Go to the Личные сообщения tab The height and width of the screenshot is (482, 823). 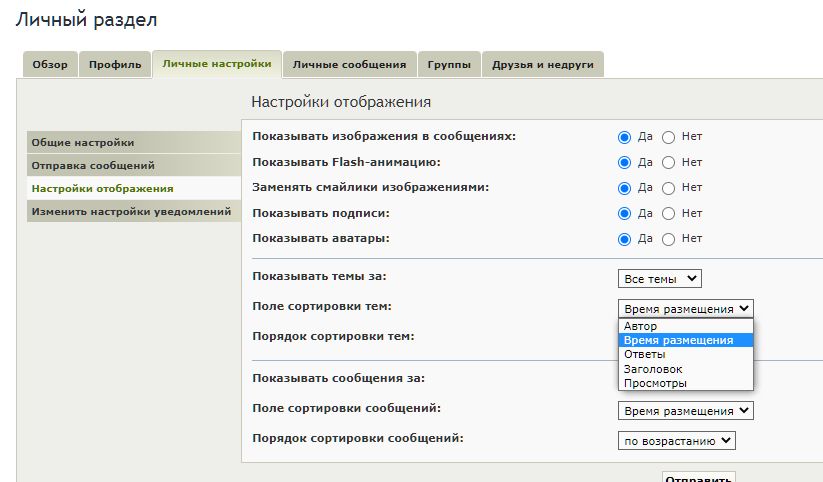(x=349, y=65)
